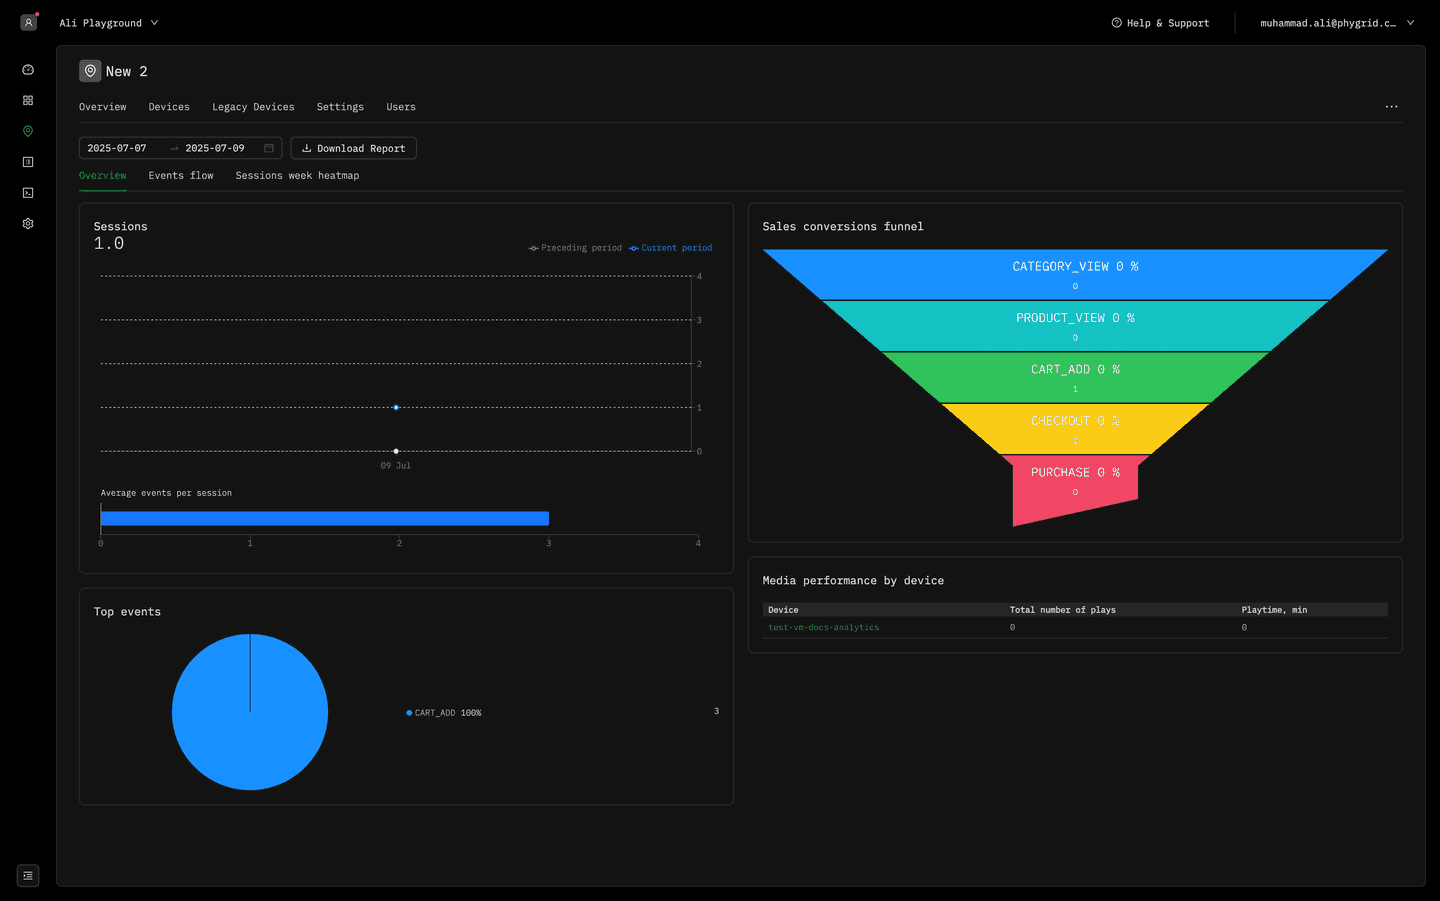
Task: Open the gear settings icon in sidebar
Action: [28, 224]
